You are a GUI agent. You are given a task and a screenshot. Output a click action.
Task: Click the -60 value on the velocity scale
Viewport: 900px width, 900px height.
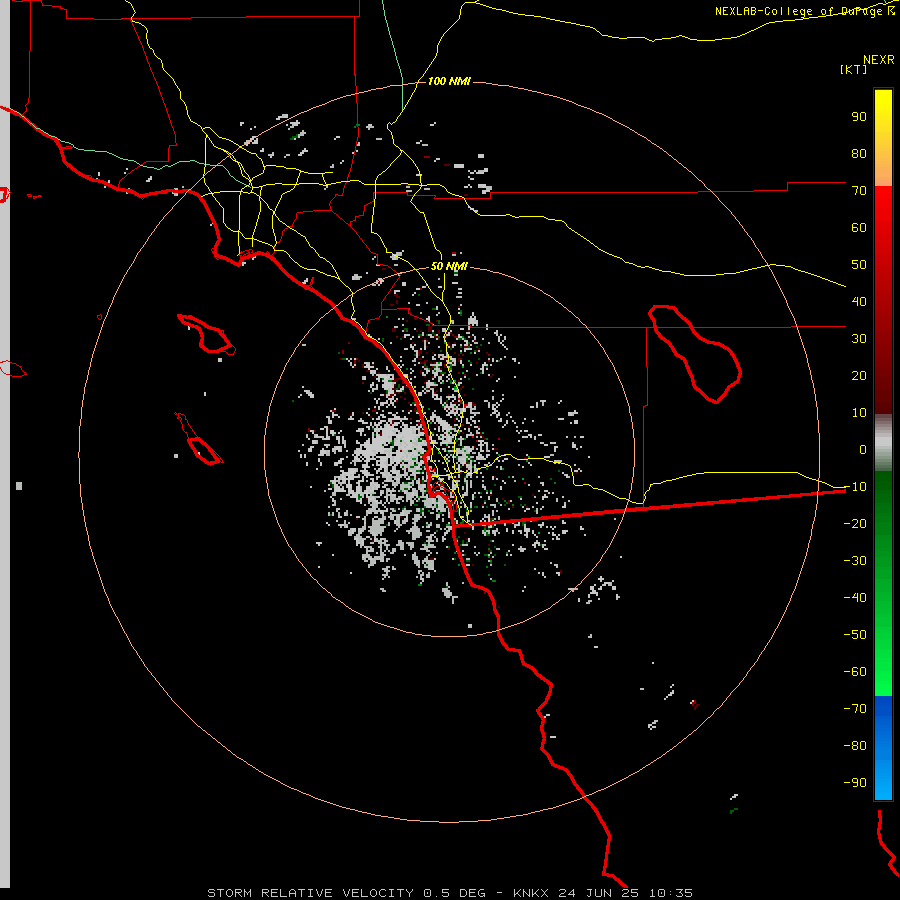855,672
